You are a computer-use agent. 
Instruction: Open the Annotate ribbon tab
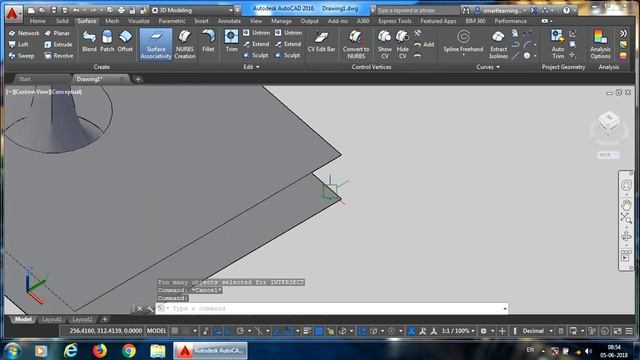coord(229,21)
